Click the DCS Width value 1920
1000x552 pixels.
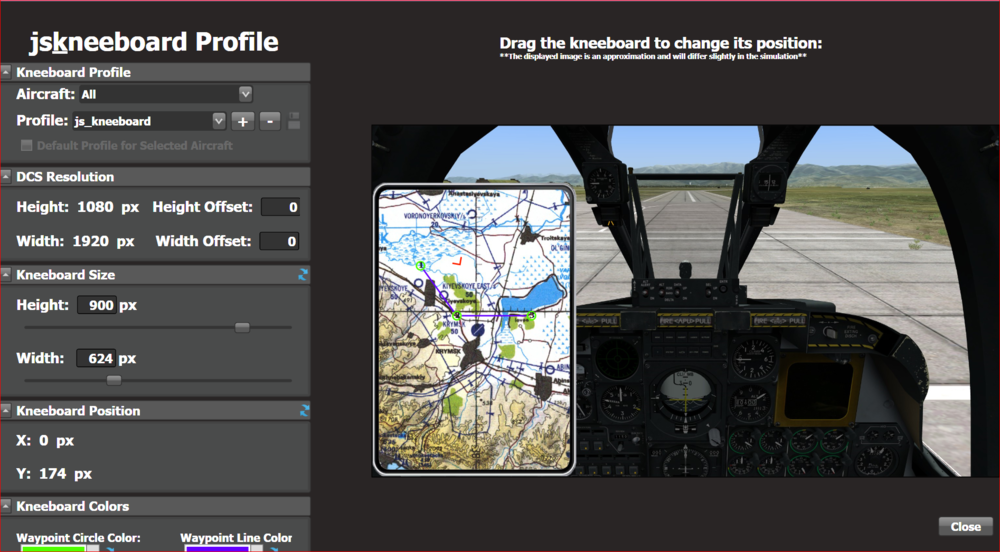coord(91,241)
